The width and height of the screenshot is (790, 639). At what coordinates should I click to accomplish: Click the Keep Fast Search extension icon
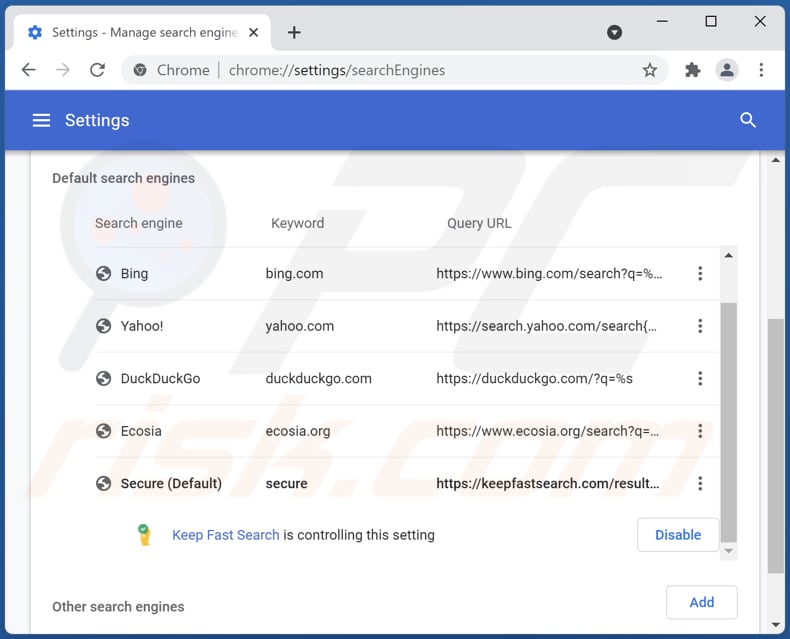click(x=144, y=535)
